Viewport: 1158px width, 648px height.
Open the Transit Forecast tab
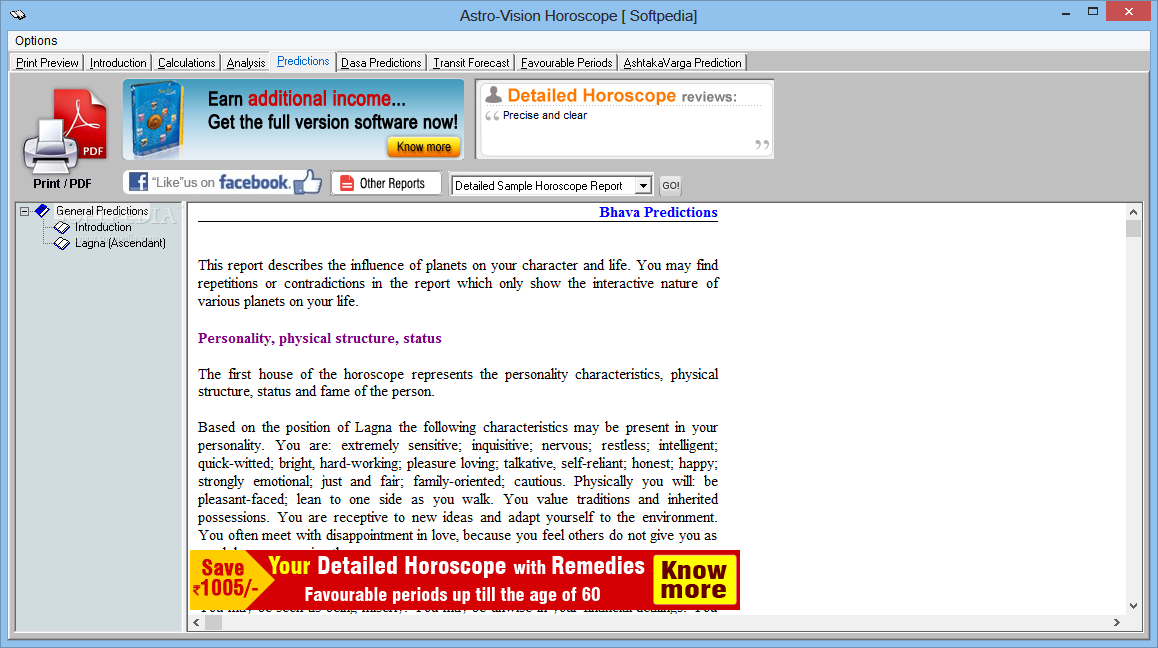[471, 63]
